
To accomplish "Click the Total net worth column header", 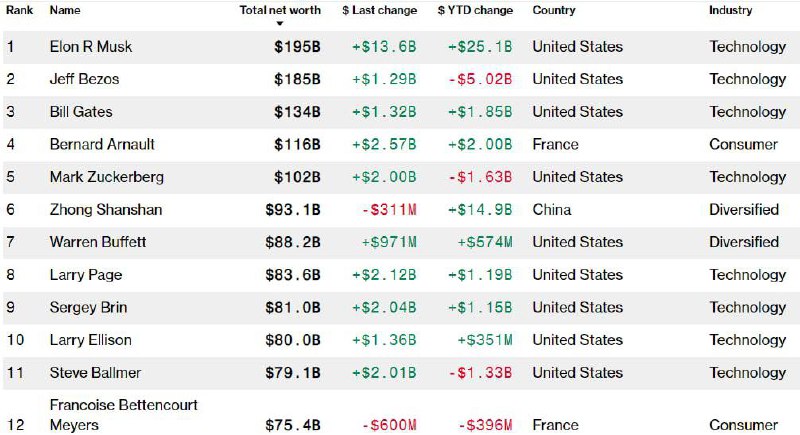I will pyautogui.click(x=280, y=10).
